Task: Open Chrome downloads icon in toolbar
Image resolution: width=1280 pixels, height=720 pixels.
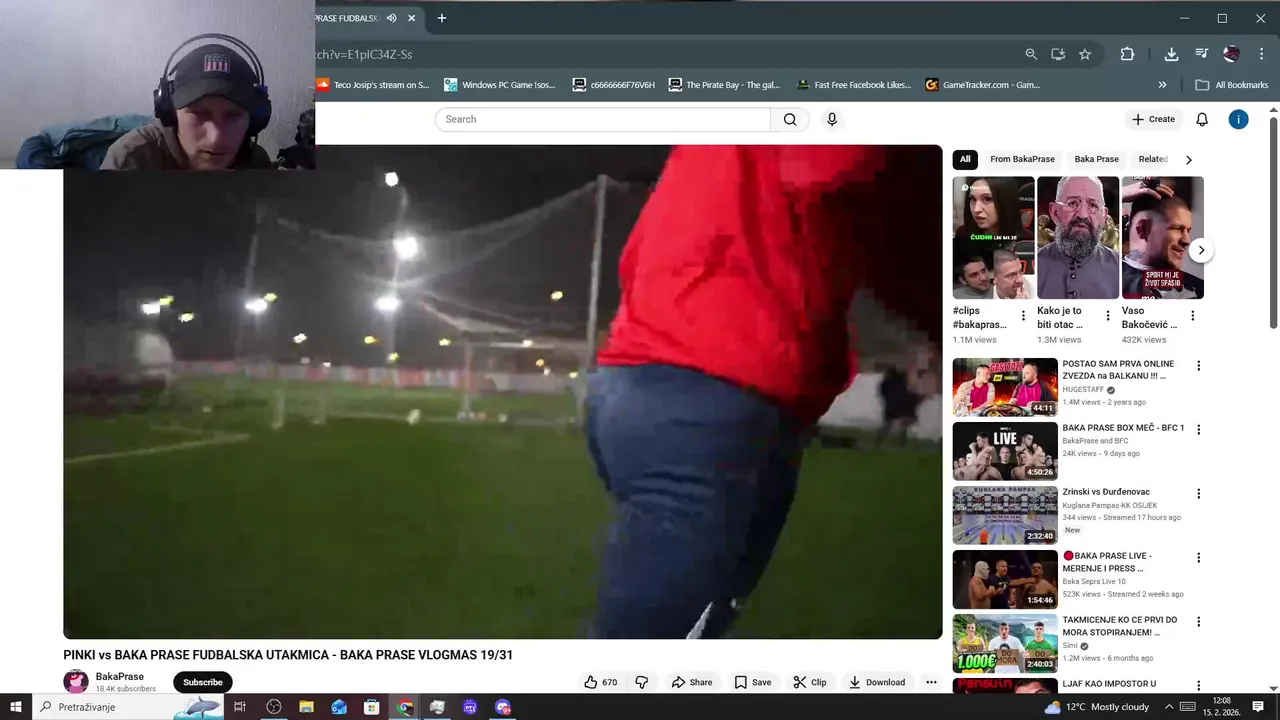Action: tap(1171, 54)
